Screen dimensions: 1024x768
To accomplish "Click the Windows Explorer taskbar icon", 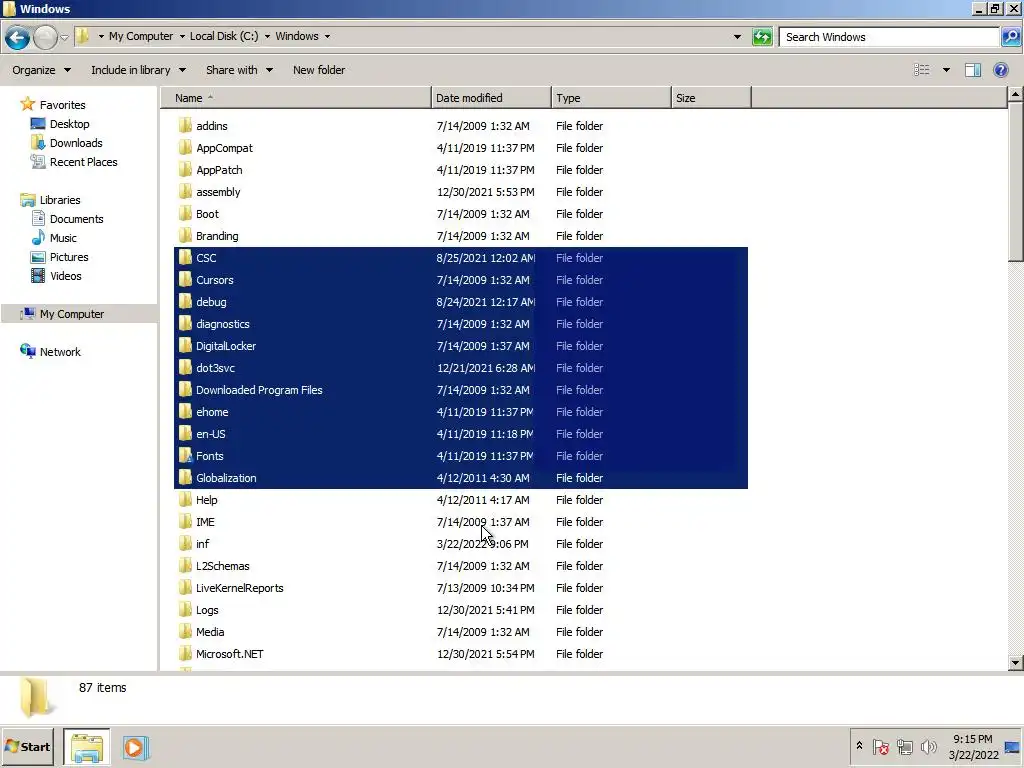I will coord(87,747).
